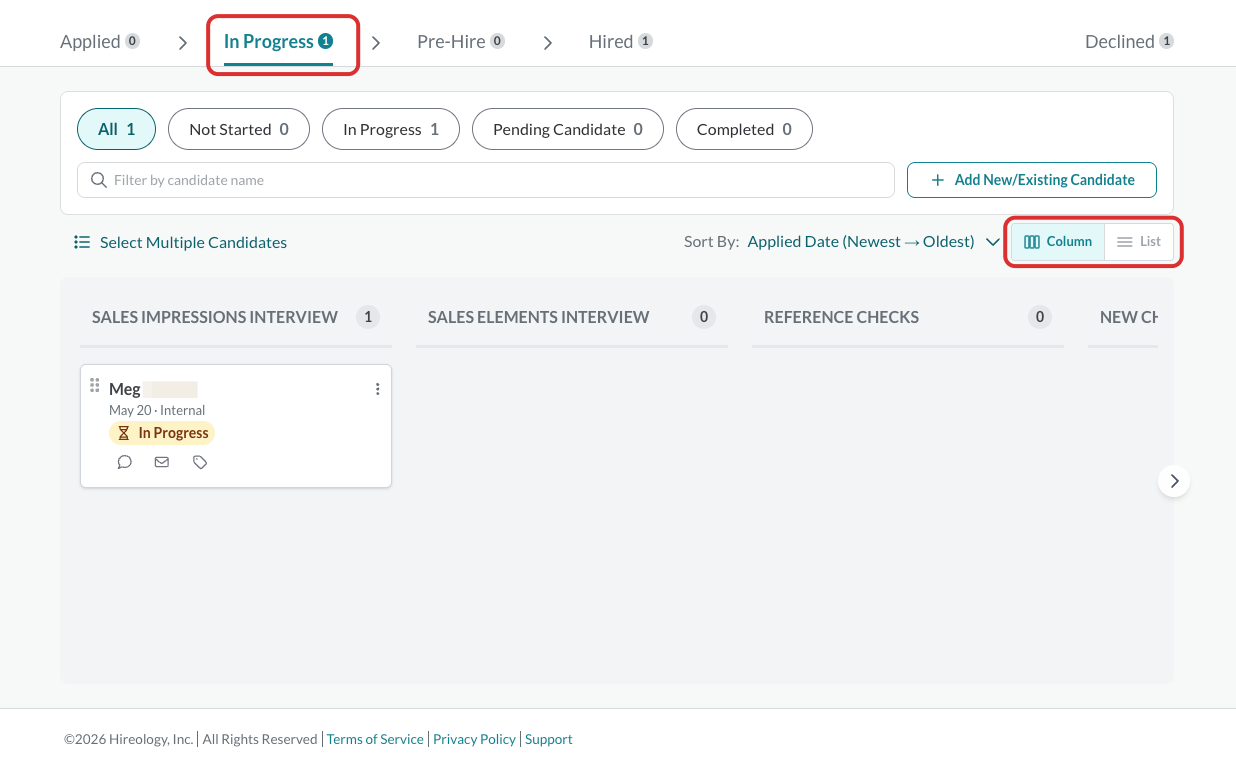The height and width of the screenshot is (760, 1236).
Task: Select the Not Started 0 filter pill
Action: click(239, 129)
